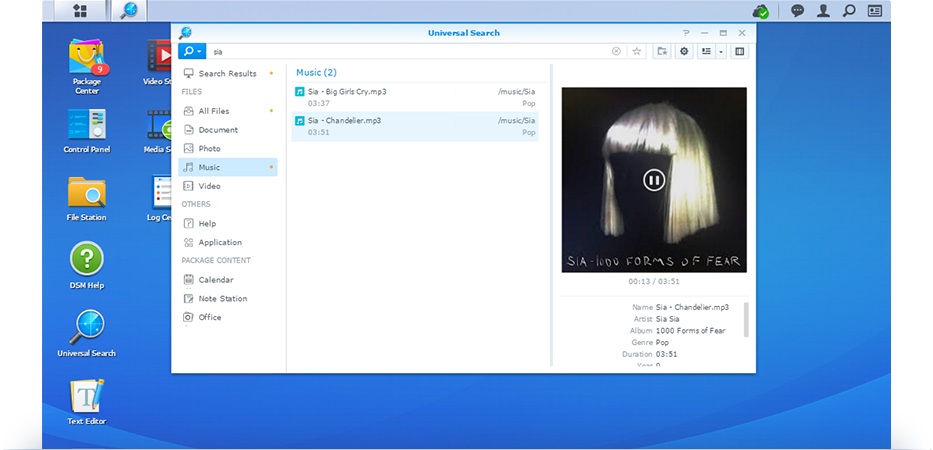This screenshot has width=933, height=450.
Task: Click the metadata panel scrollbar
Action: pos(747,320)
